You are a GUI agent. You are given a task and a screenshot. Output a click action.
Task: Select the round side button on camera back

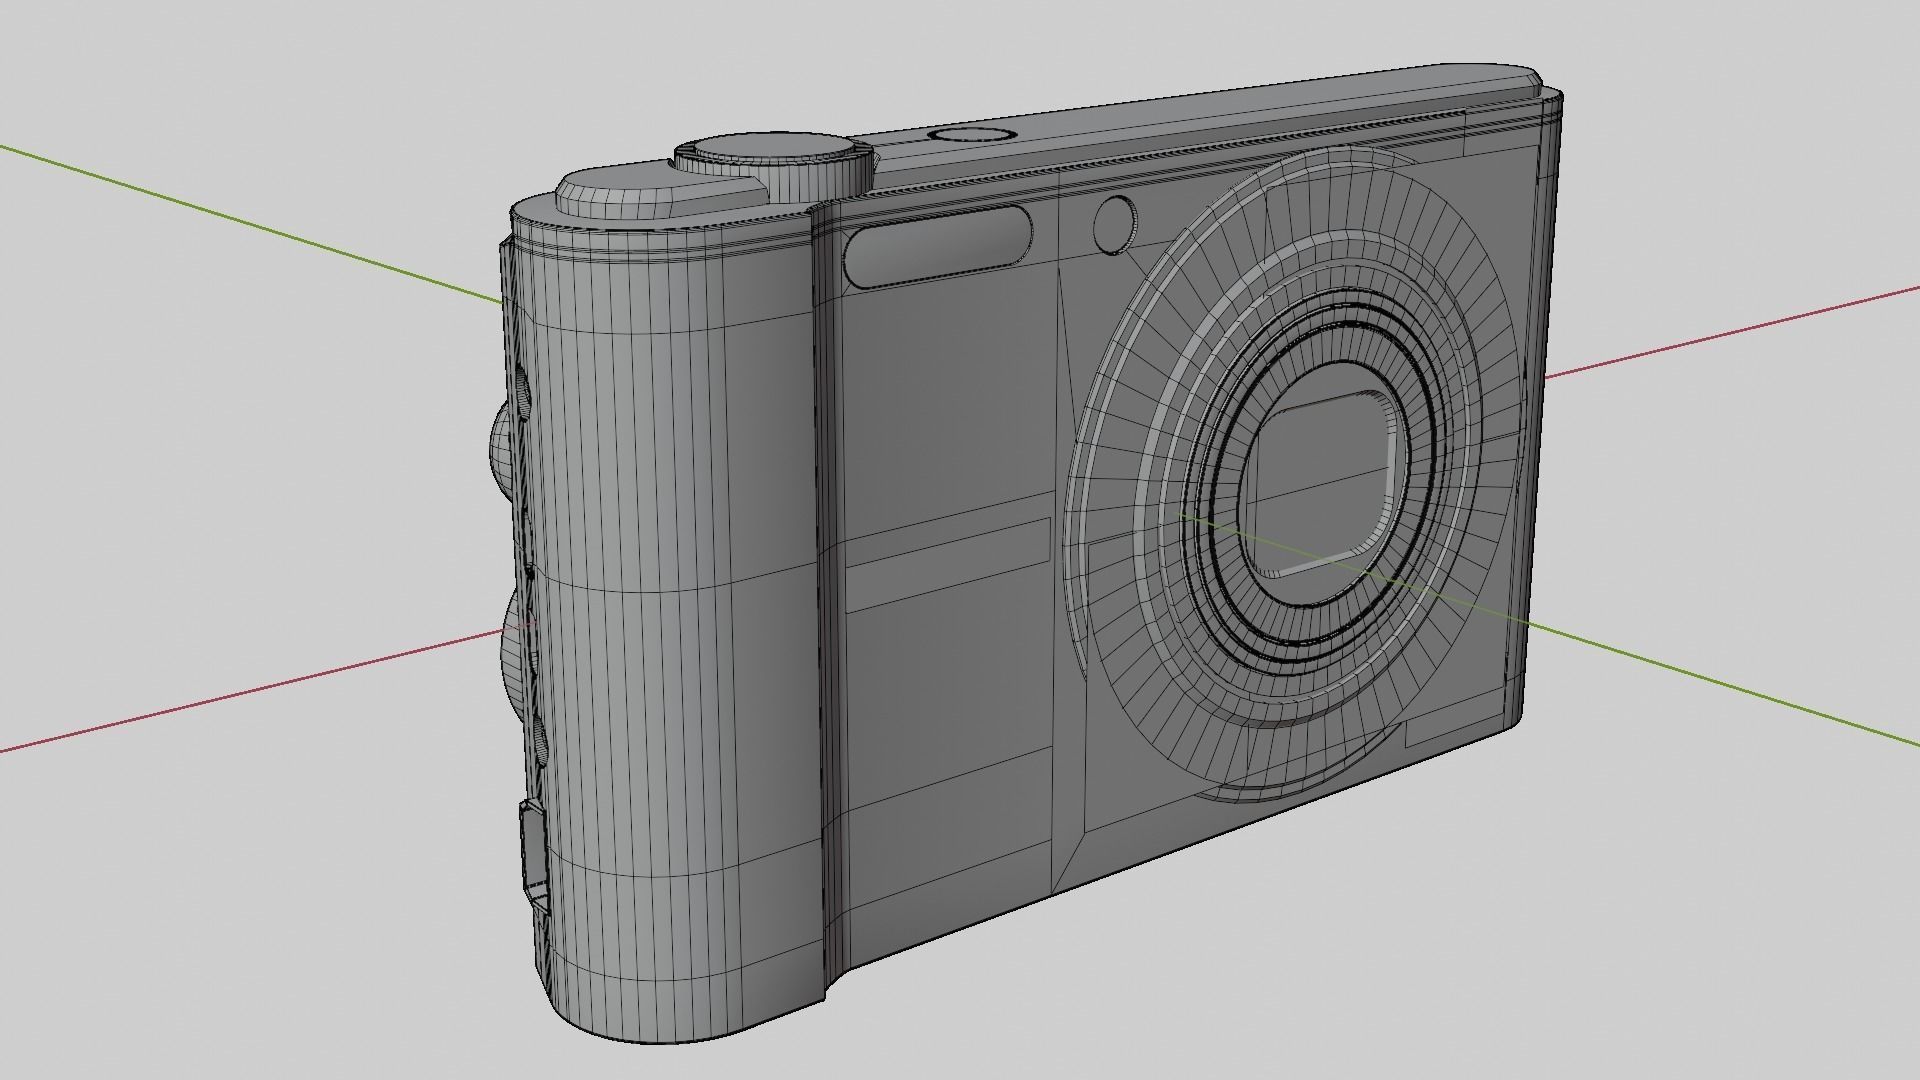[503, 452]
